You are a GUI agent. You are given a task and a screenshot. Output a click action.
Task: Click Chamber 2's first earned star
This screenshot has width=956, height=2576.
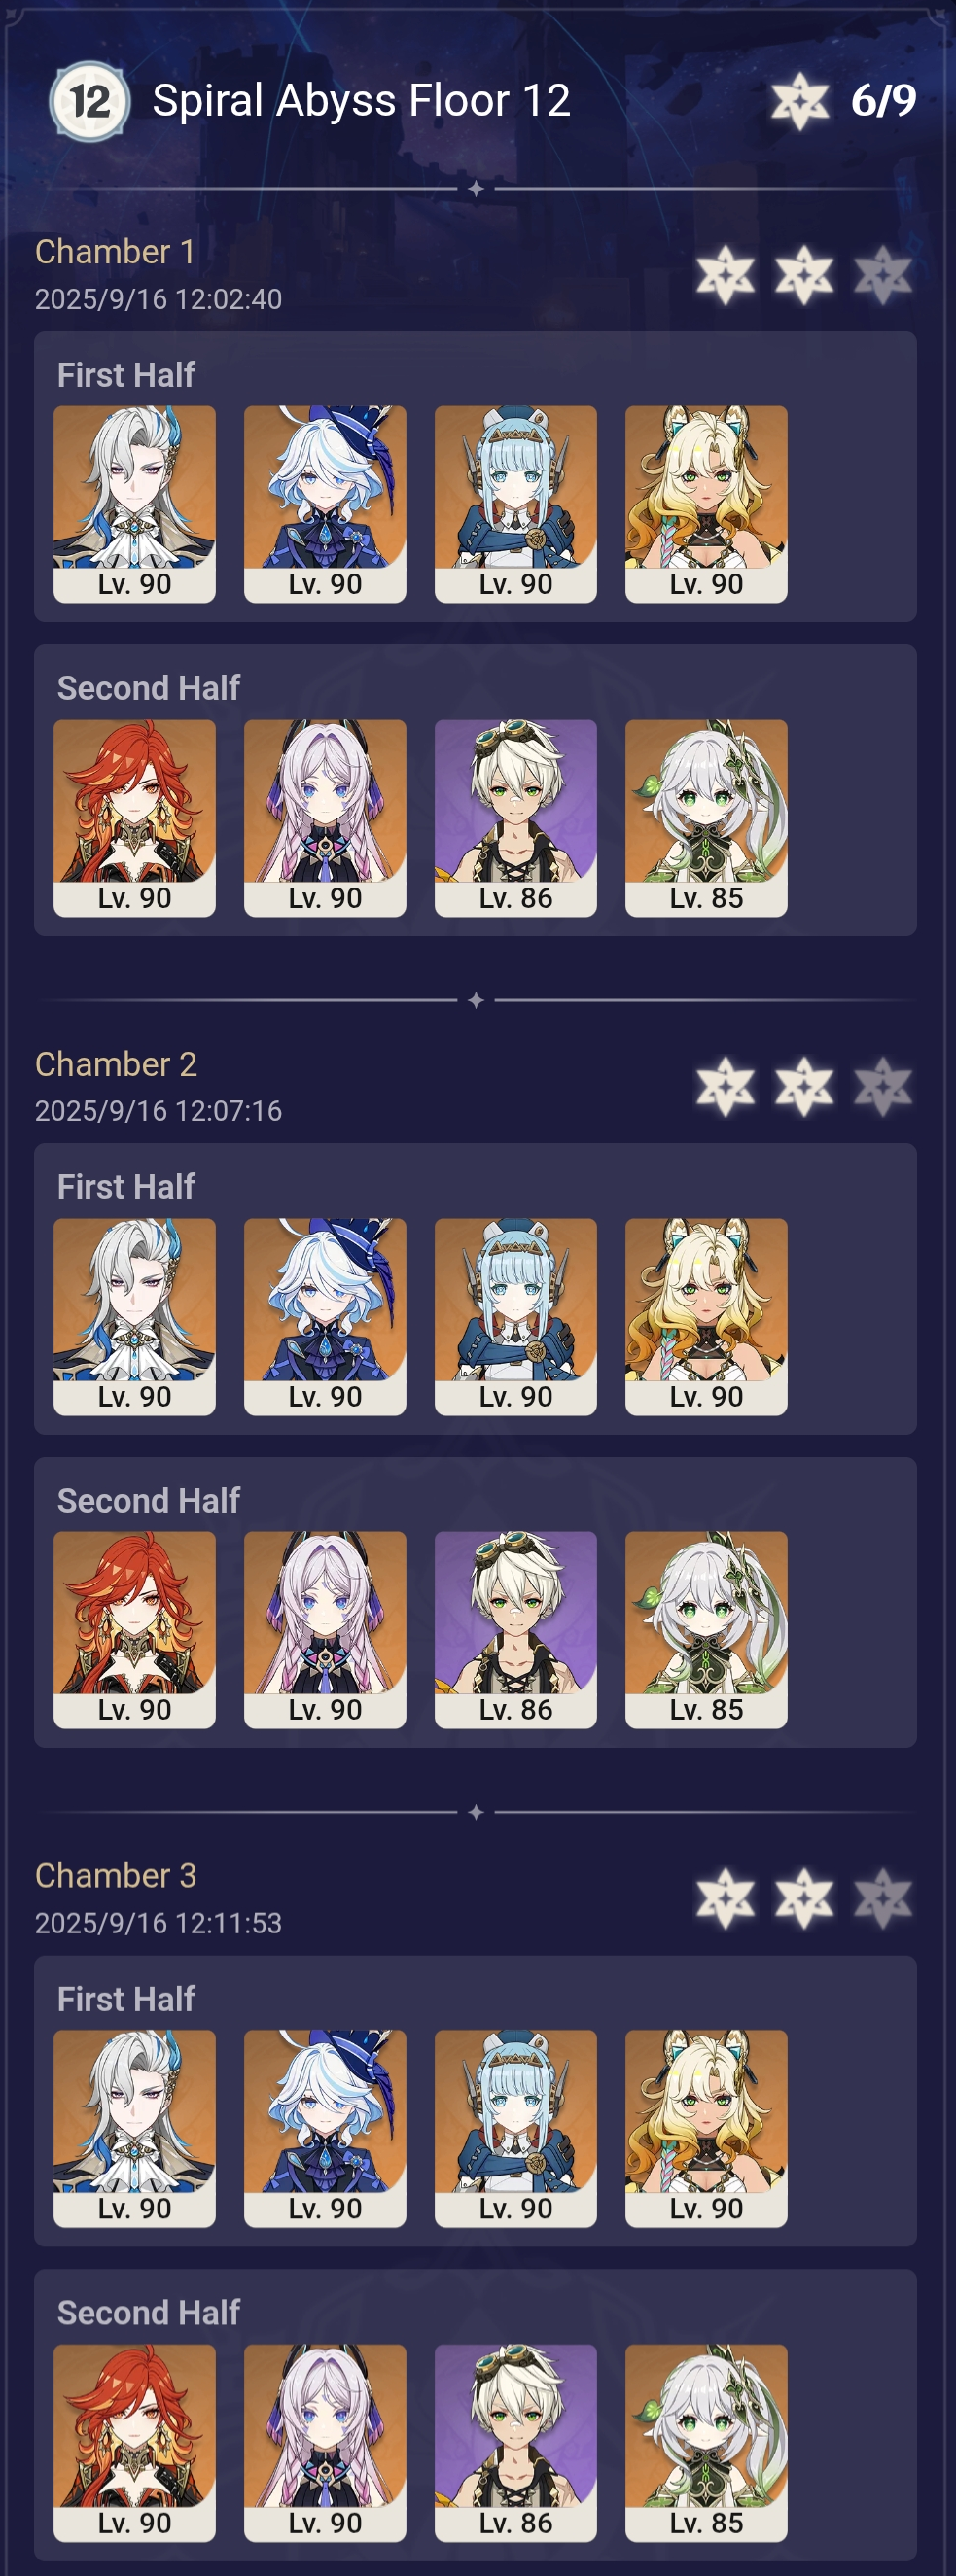coord(725,1087)
